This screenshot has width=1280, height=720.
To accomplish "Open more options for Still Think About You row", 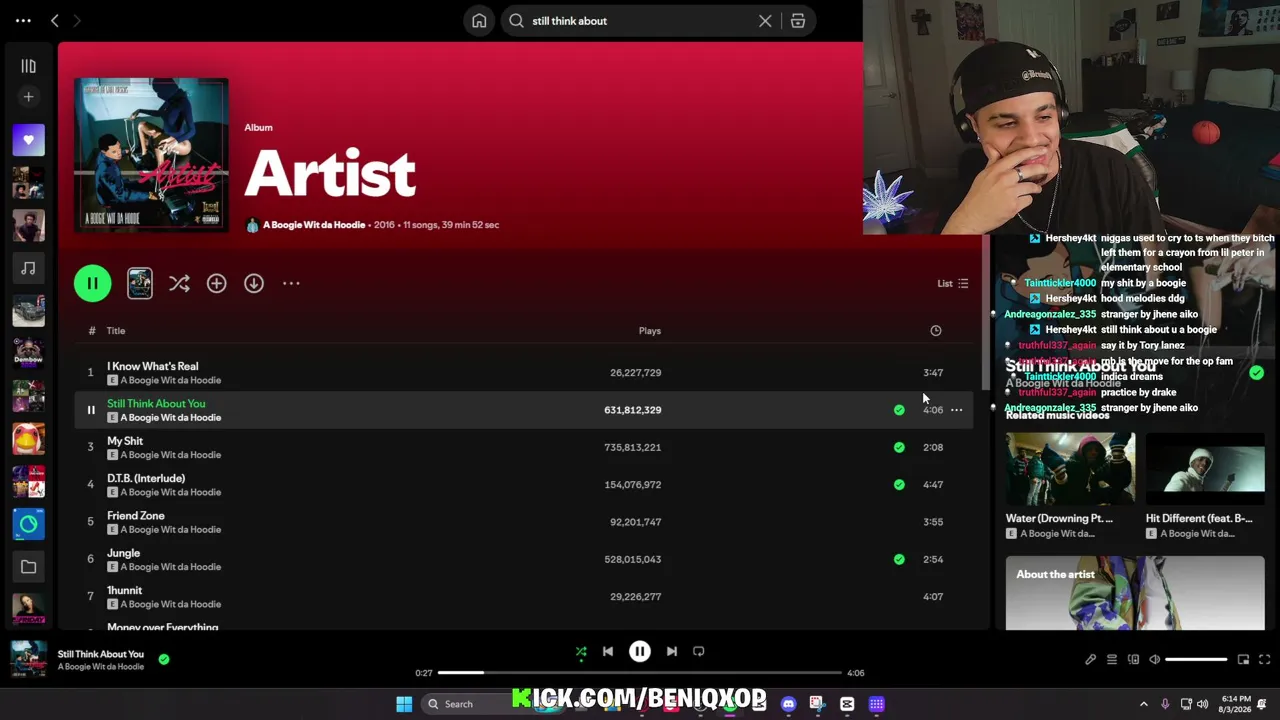I will pos(957,410).
